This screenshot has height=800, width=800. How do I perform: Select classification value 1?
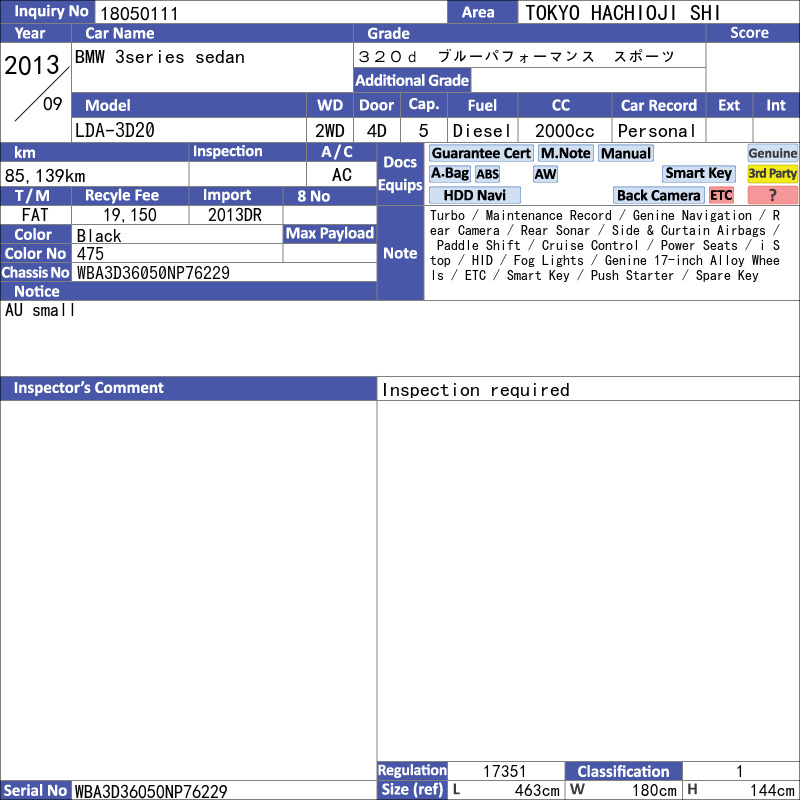coord(739,770)
